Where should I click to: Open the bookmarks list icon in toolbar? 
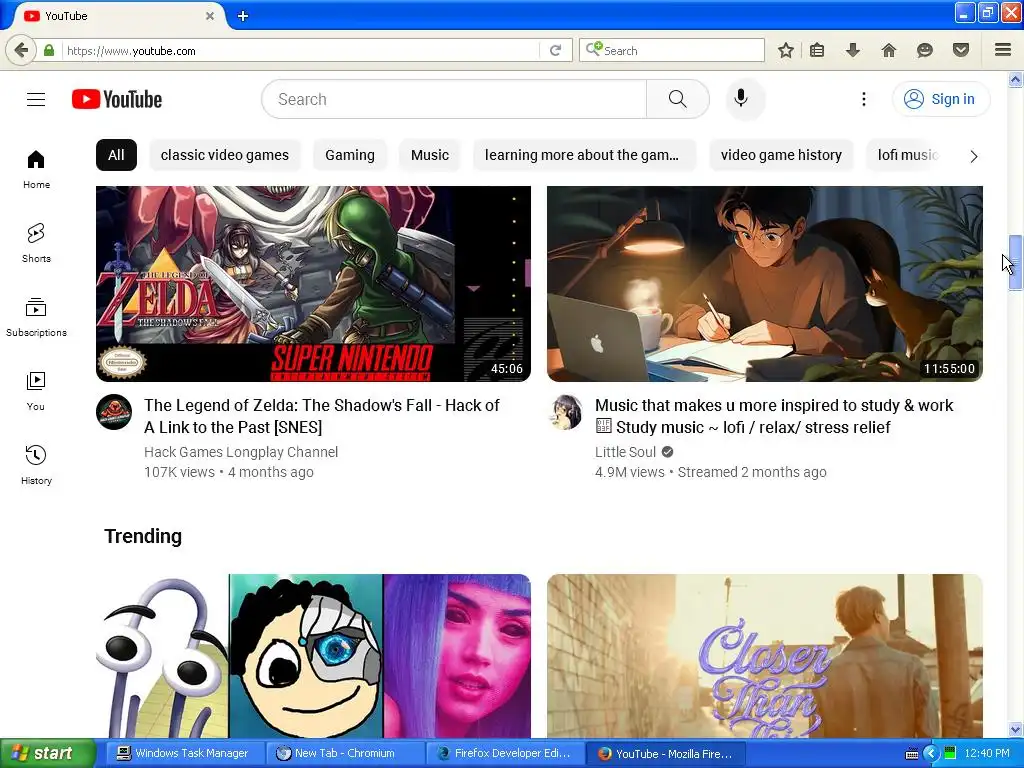(x=817, y=50)
